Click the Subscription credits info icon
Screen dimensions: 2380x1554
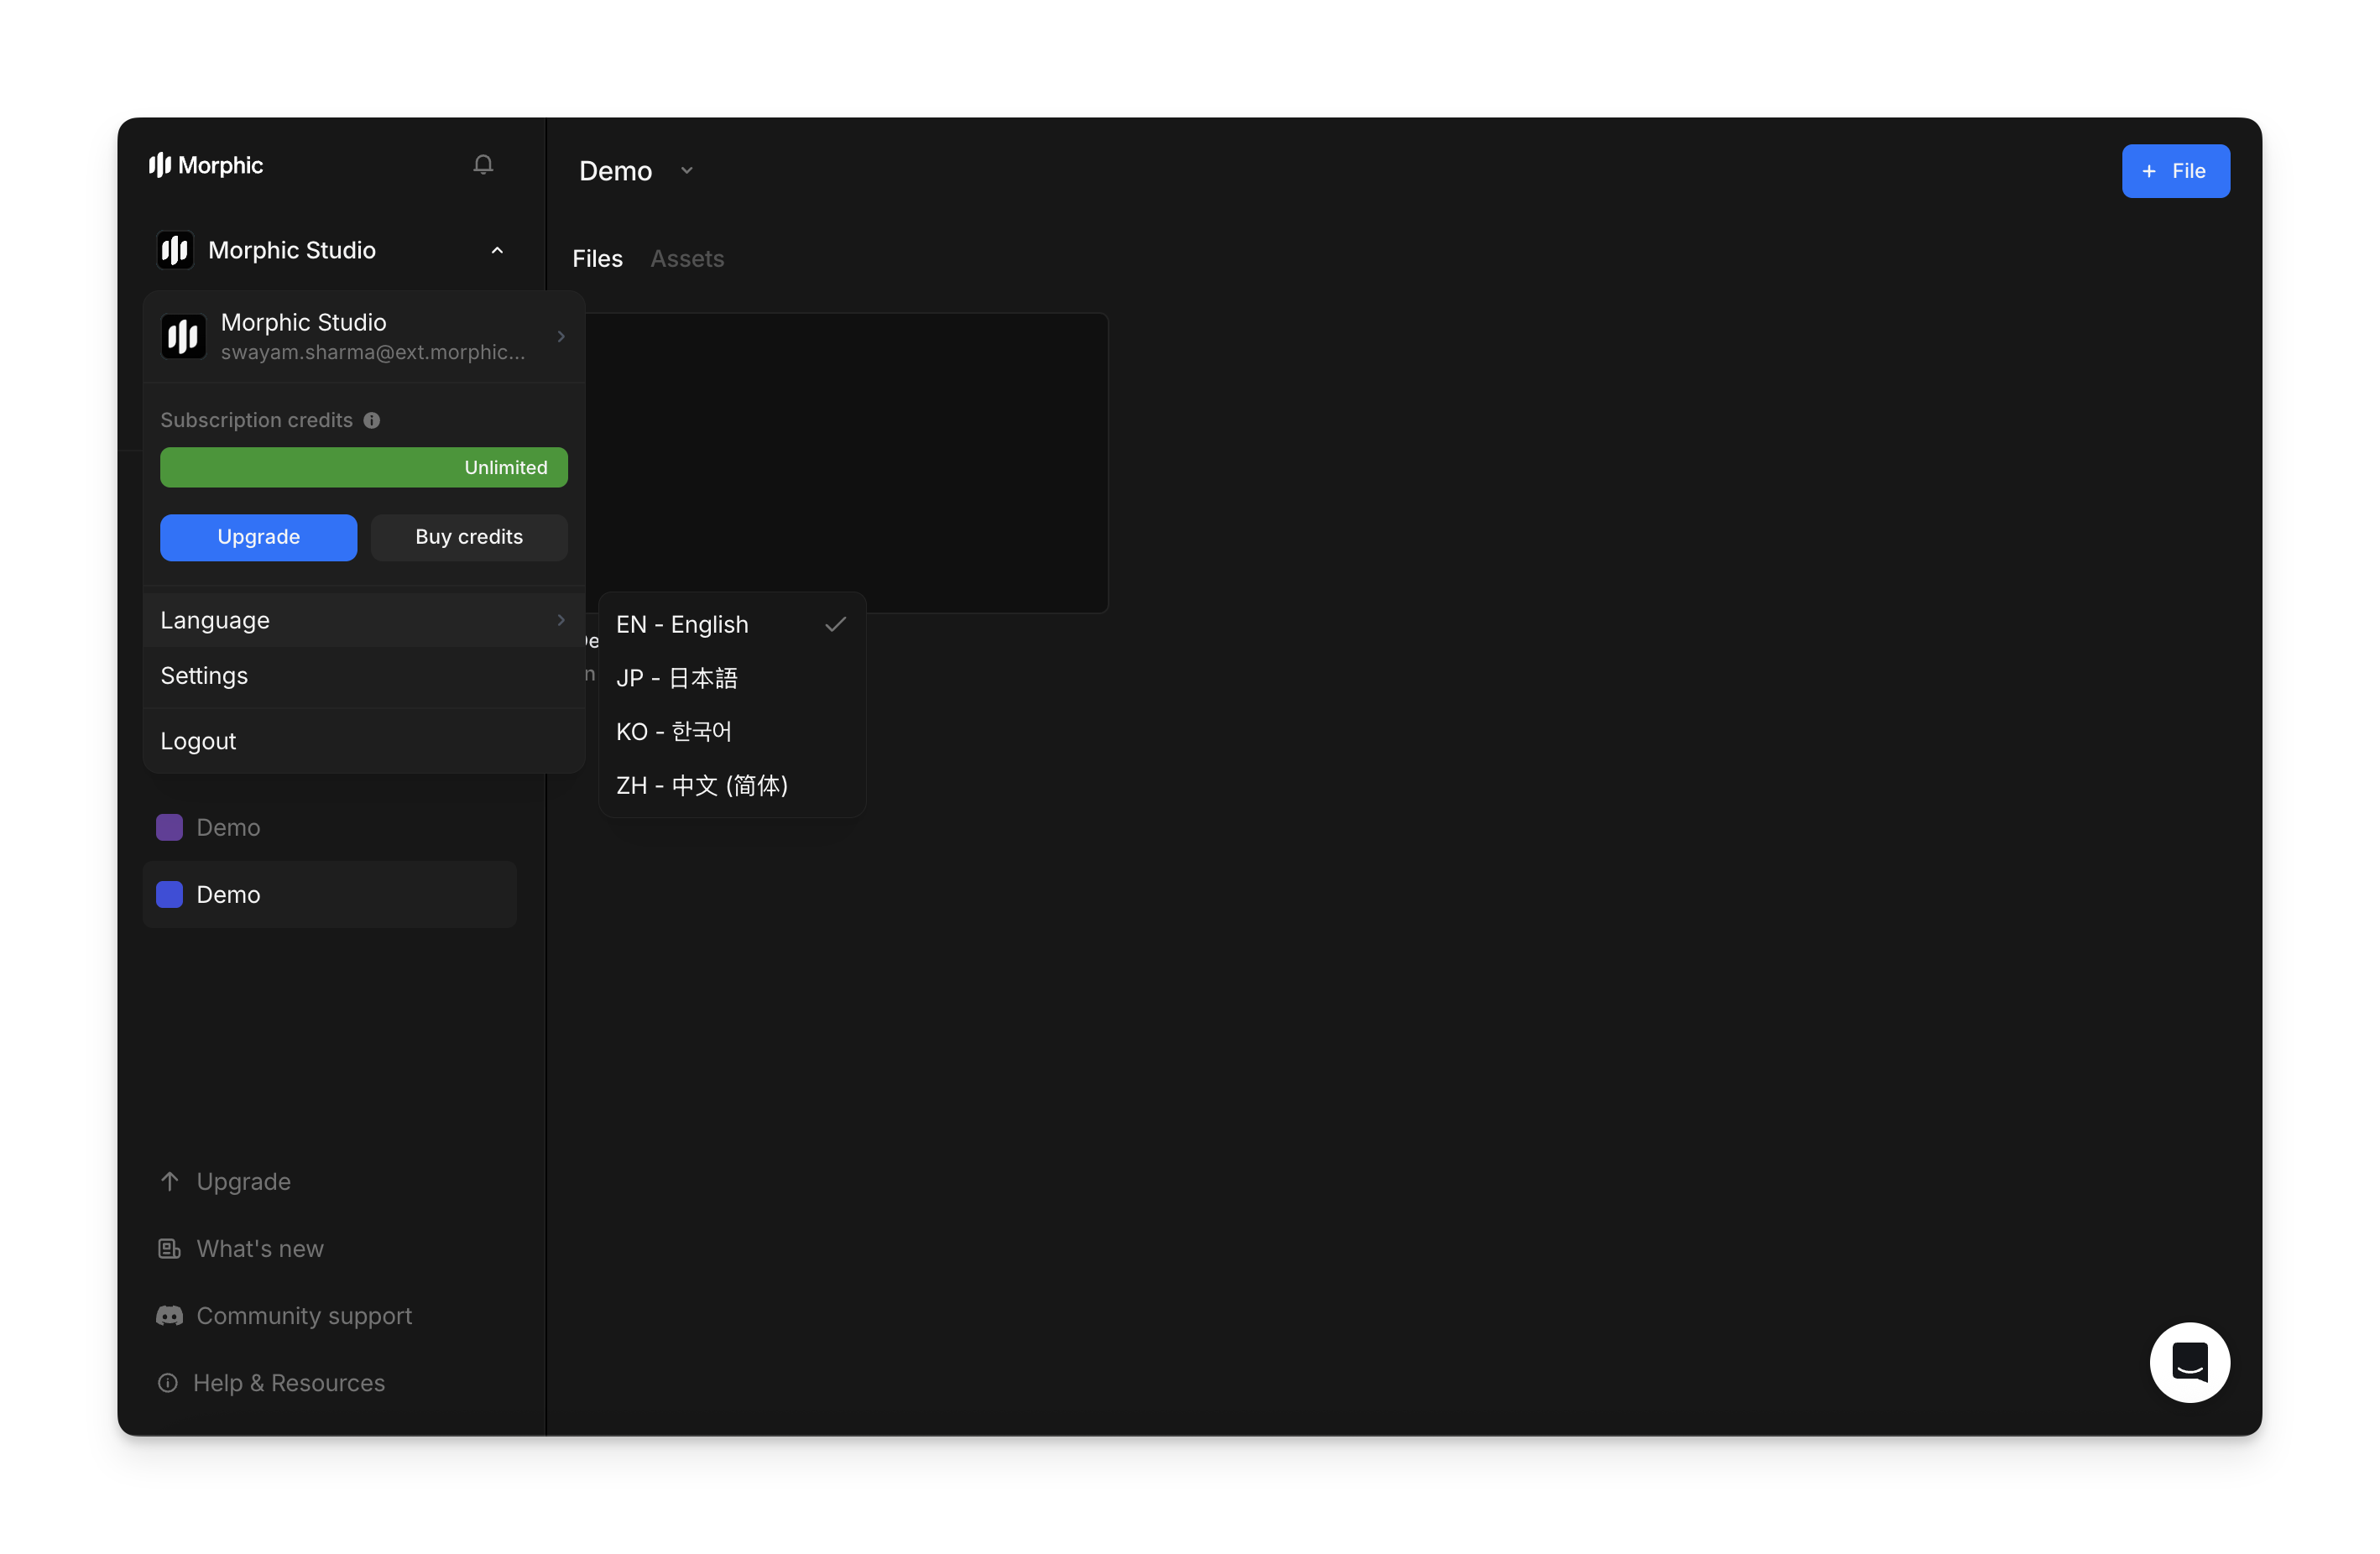point(372,420)
